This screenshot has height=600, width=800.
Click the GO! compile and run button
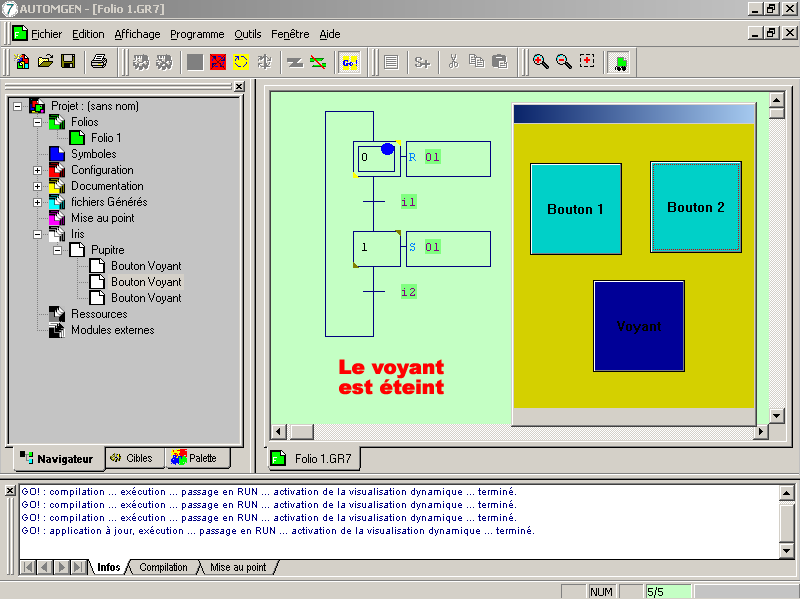click(349, 62)
